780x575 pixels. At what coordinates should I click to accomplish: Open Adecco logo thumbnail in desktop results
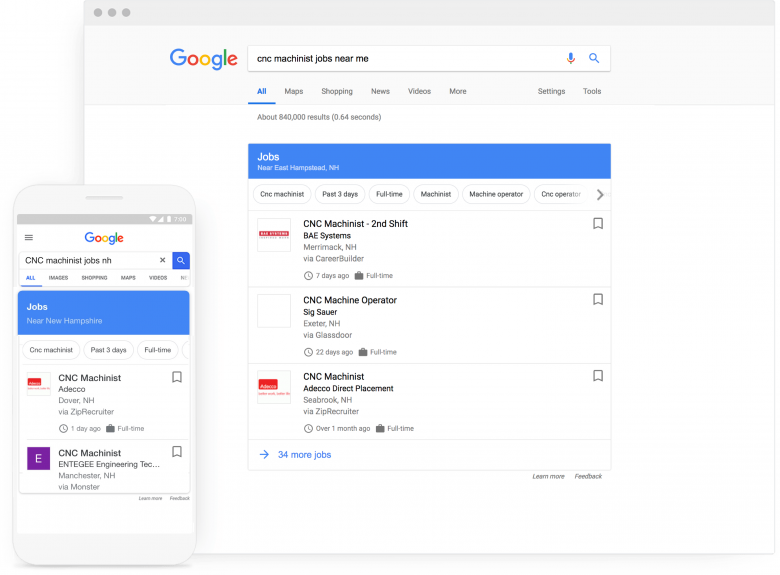pos(274,387)
